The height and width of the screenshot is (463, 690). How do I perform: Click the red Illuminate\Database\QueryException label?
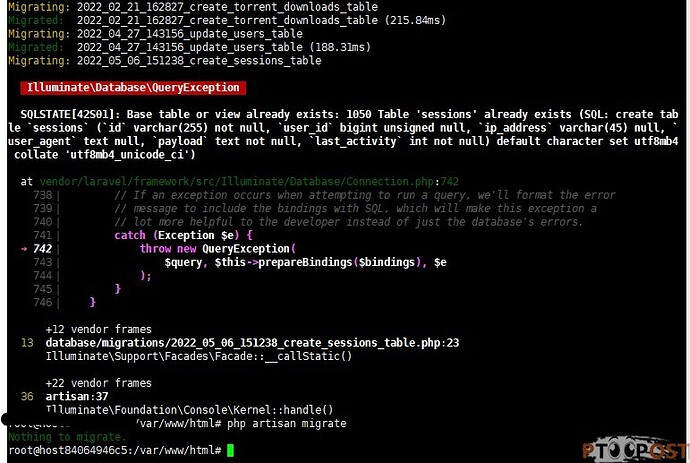(x=133, y=88)
